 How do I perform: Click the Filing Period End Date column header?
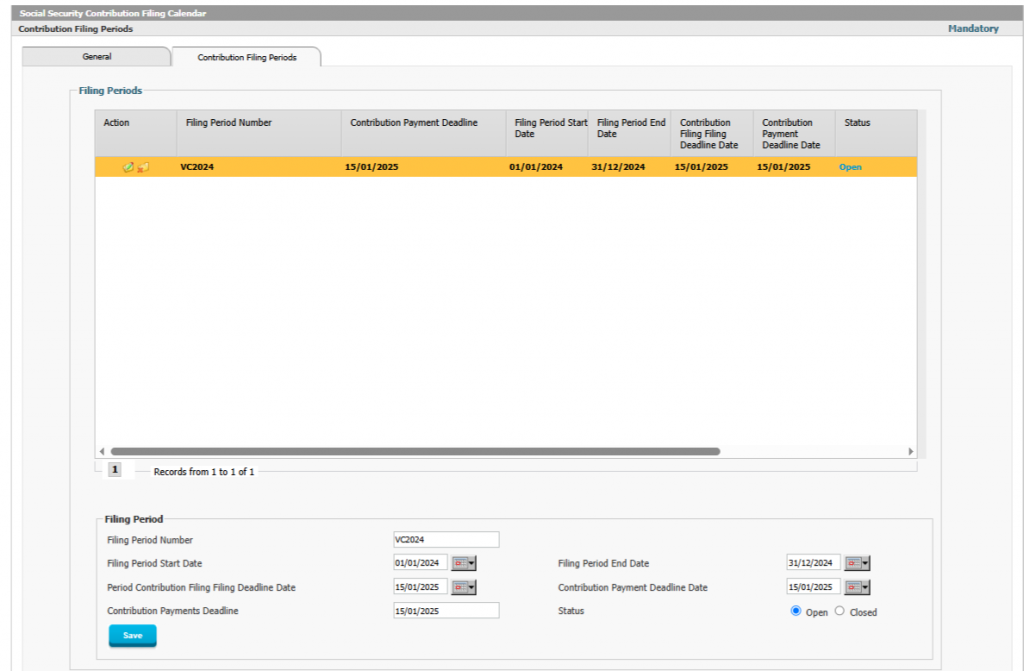630,133
